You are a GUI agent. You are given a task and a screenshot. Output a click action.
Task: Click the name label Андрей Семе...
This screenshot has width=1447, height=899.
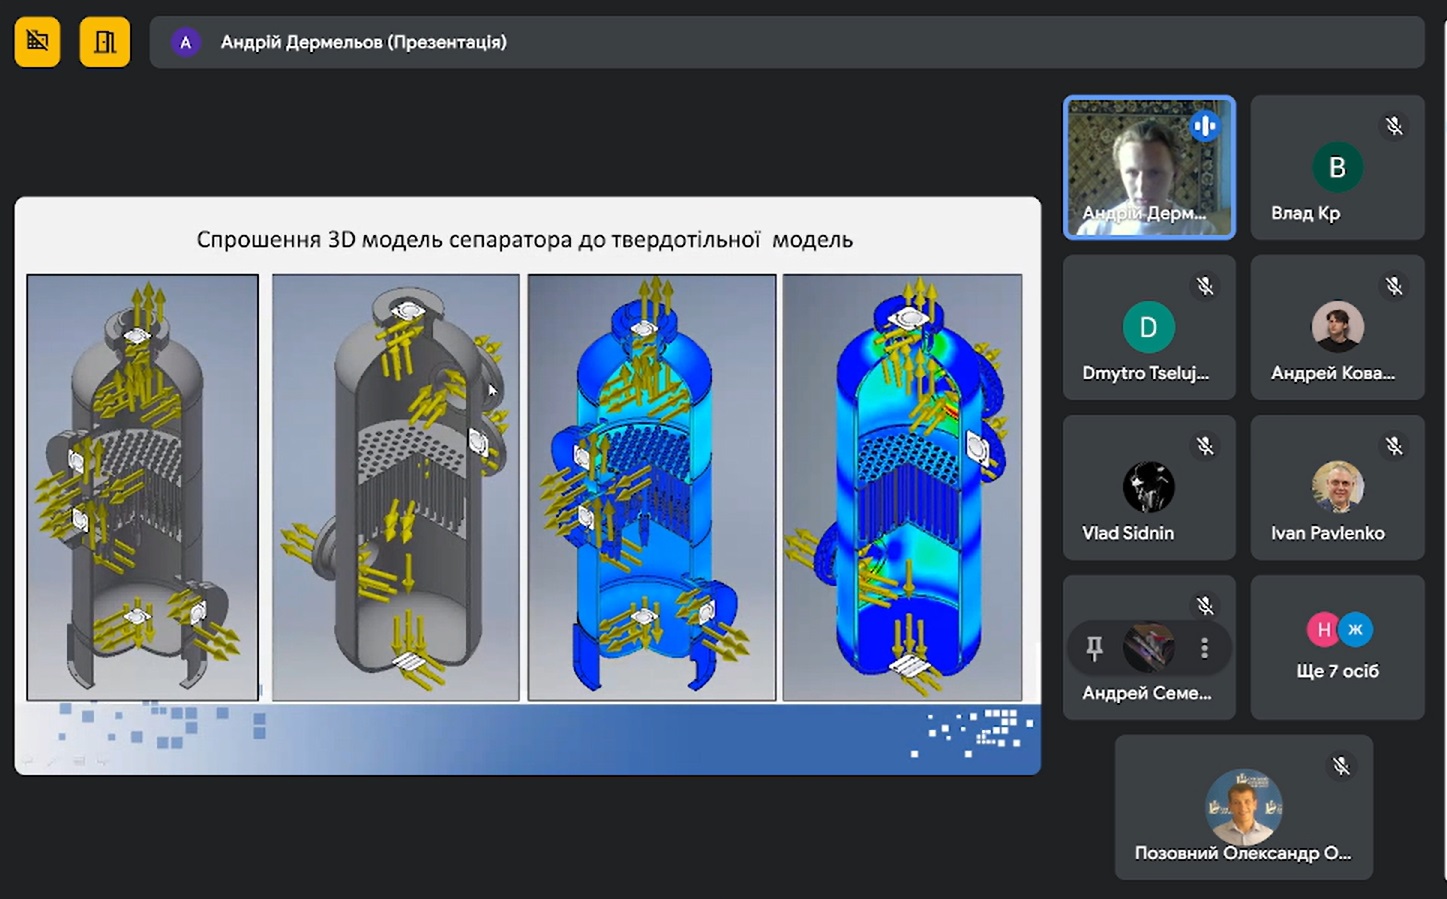click(x=1146, y=693)
